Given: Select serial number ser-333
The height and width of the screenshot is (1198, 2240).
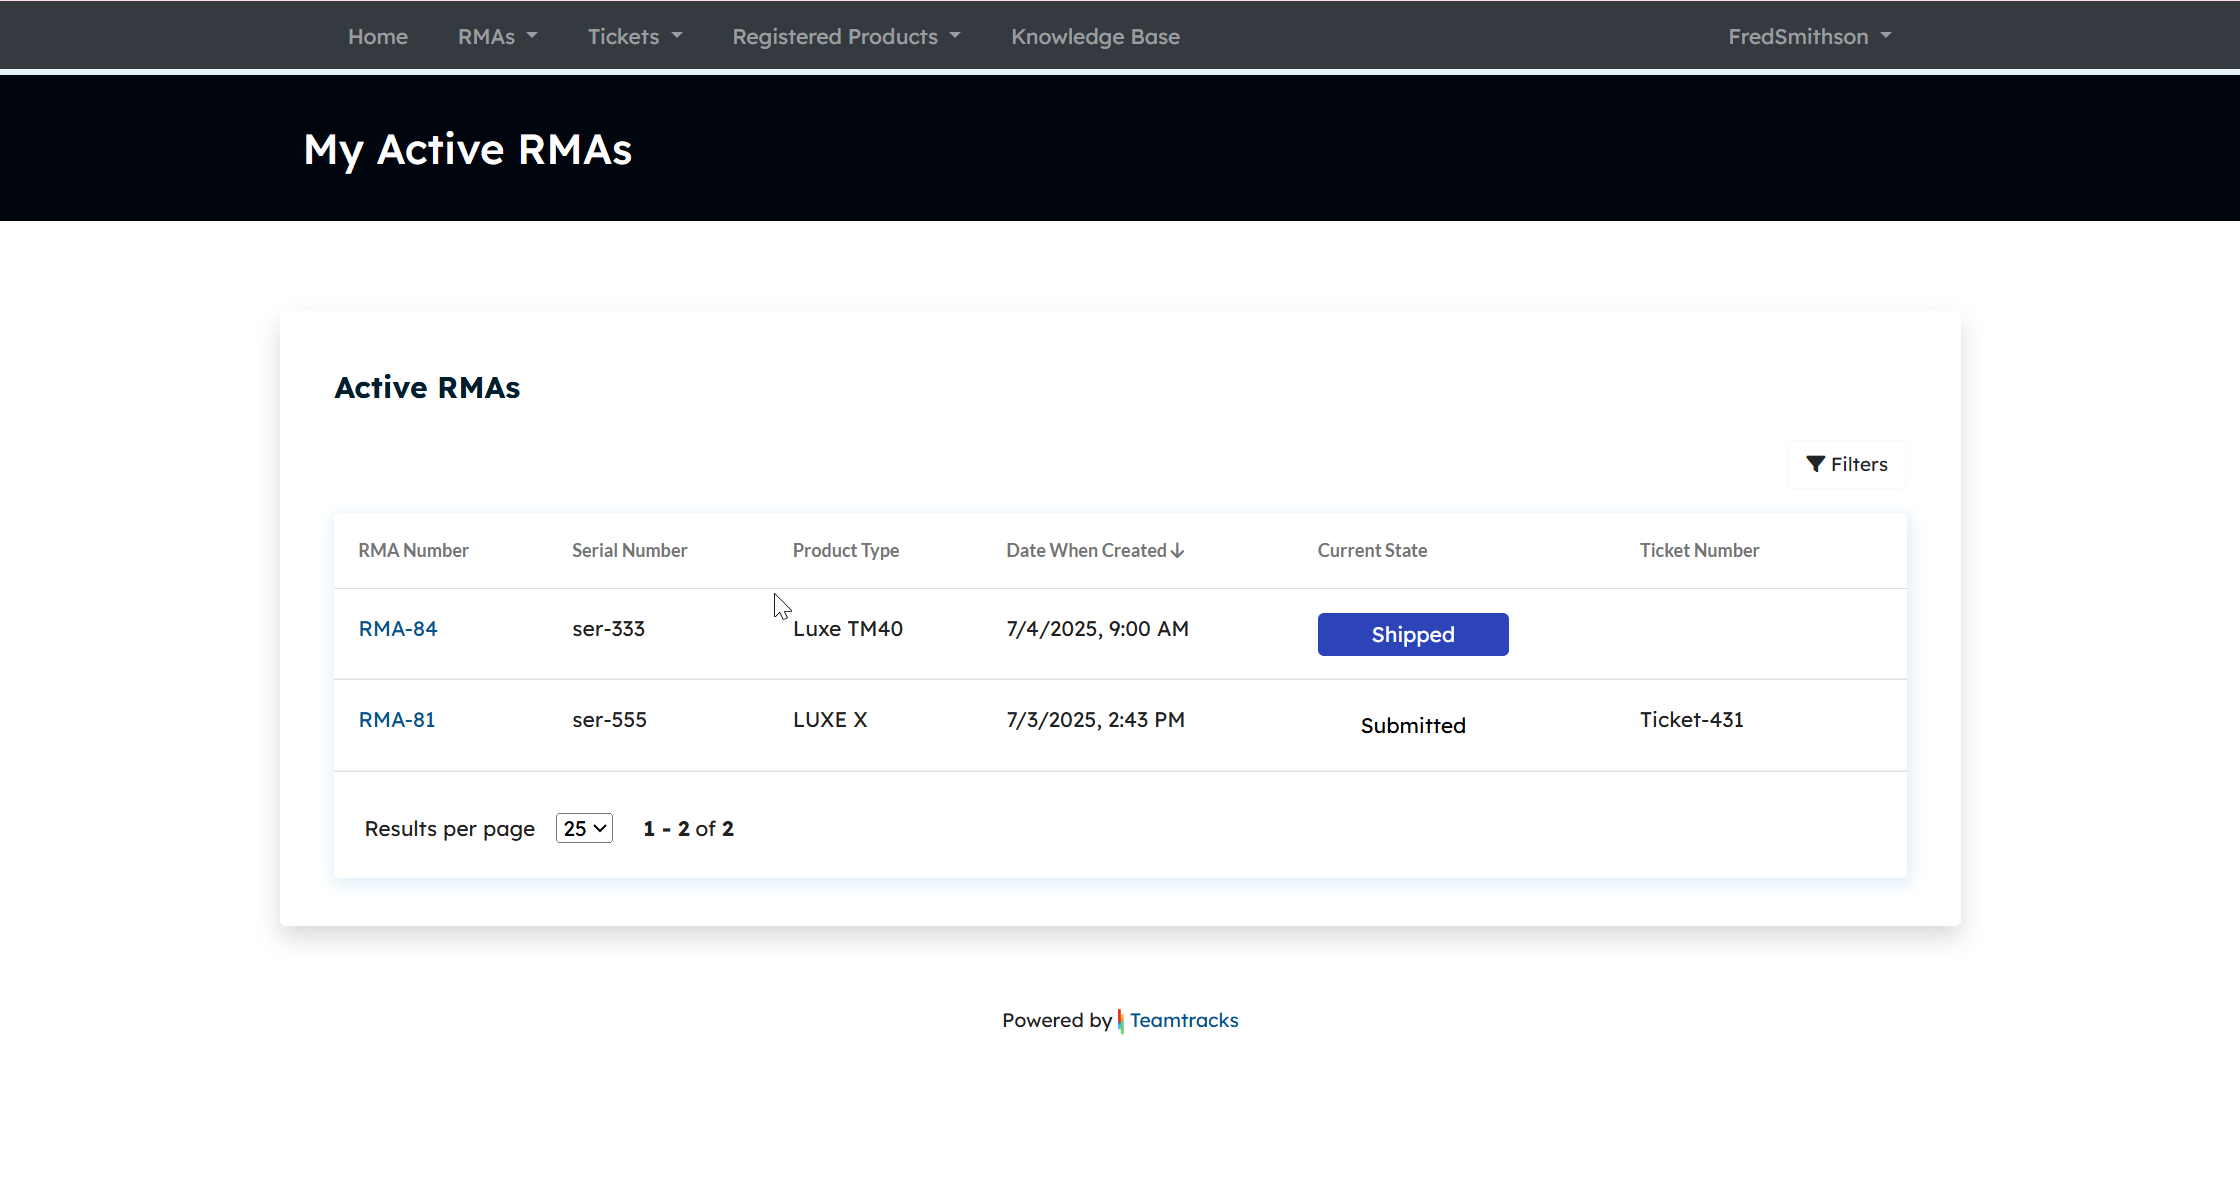Looking at the screenshot, I should click(x=608, y=629).
